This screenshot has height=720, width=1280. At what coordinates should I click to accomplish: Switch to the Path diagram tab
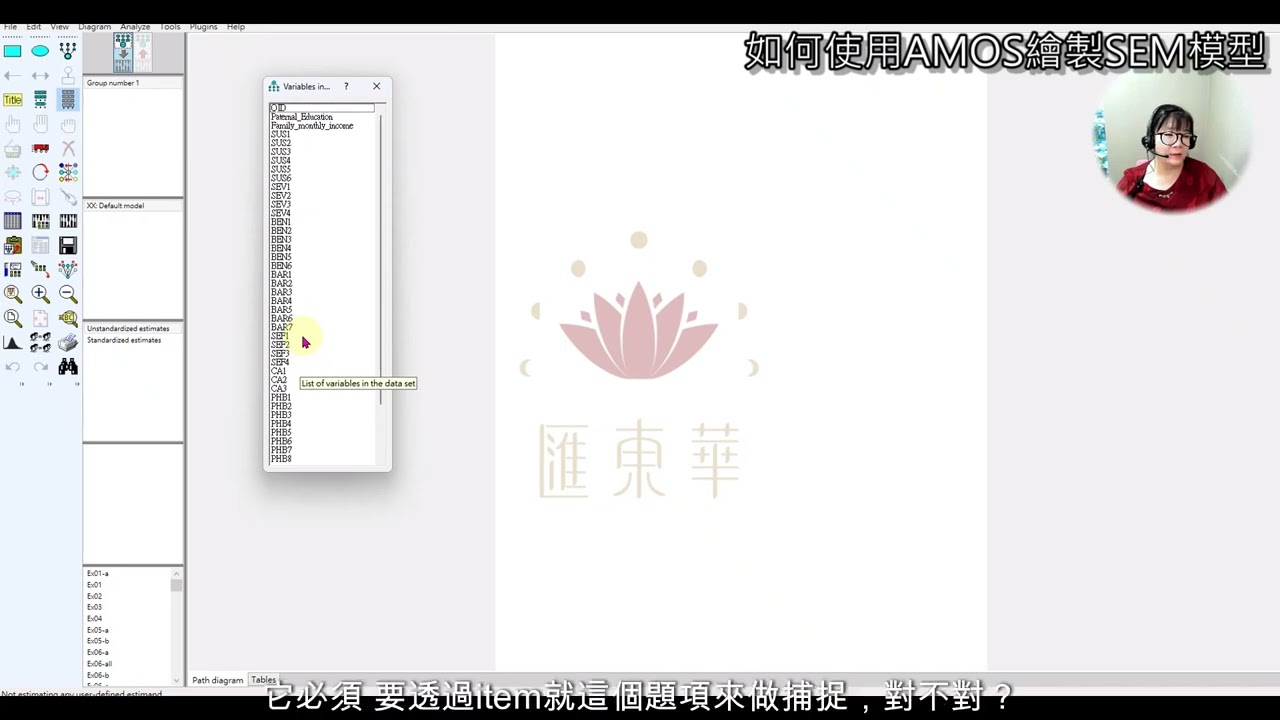tap(218, 680)
